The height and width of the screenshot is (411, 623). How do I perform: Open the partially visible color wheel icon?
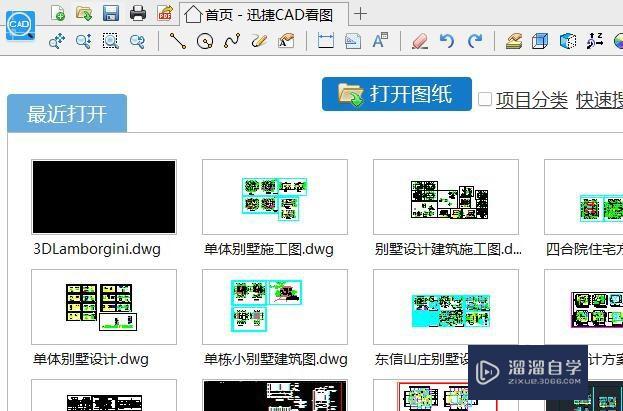[618, 41]
